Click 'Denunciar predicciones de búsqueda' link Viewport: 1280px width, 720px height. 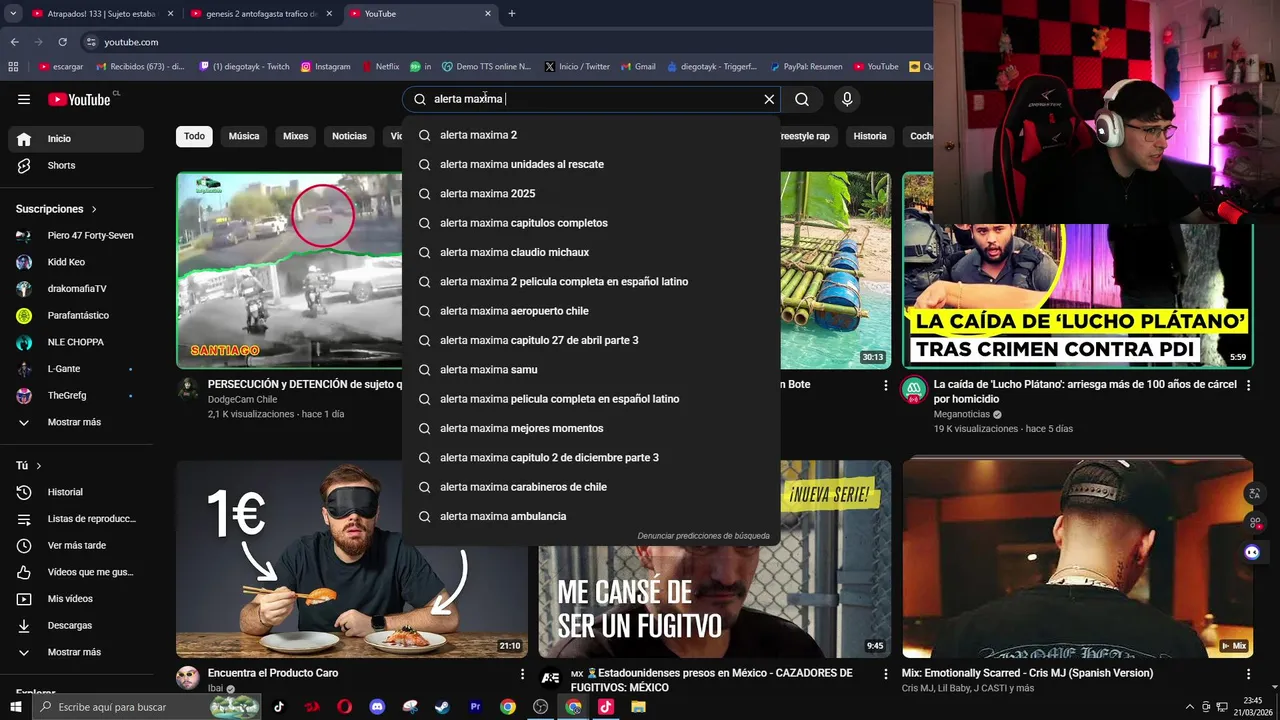pyautogui.click(x=703, y=536)
